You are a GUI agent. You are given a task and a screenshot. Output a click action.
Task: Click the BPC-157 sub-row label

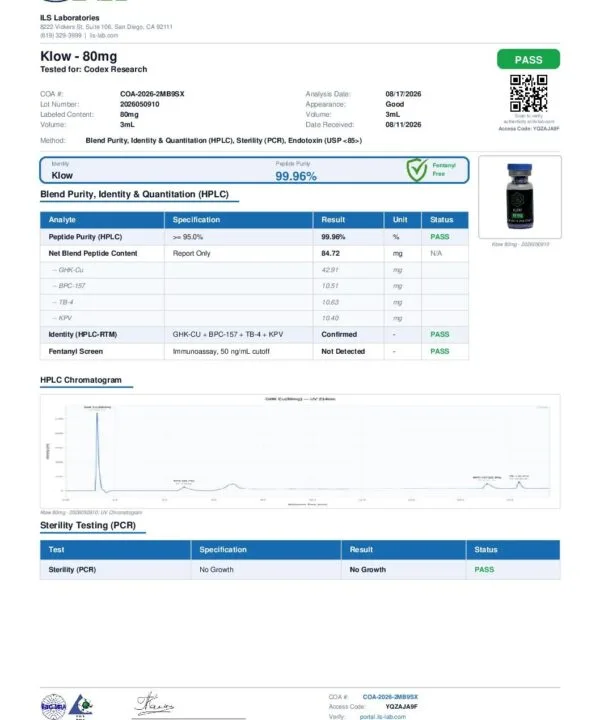pos(69,286)
